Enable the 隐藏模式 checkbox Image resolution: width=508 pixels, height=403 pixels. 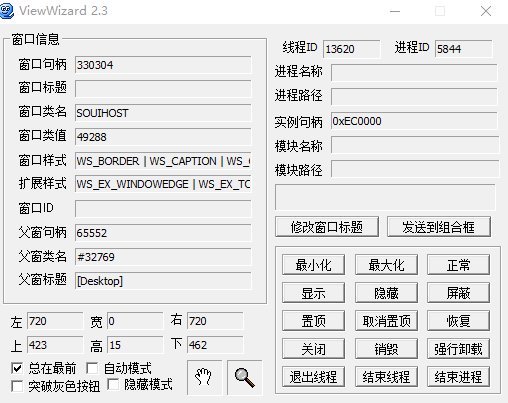tap(113, 384)
